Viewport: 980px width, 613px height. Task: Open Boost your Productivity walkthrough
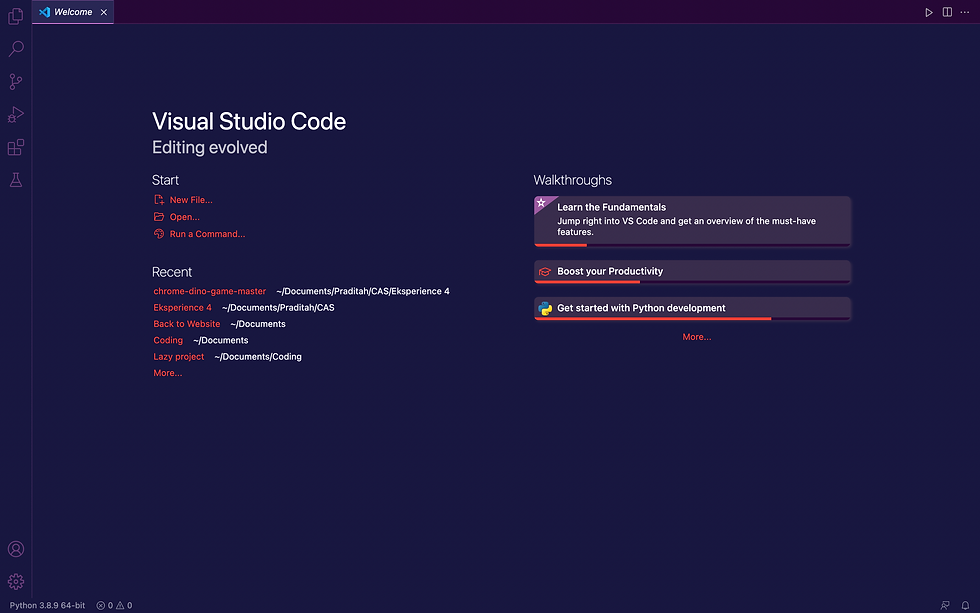click(692, 272)
